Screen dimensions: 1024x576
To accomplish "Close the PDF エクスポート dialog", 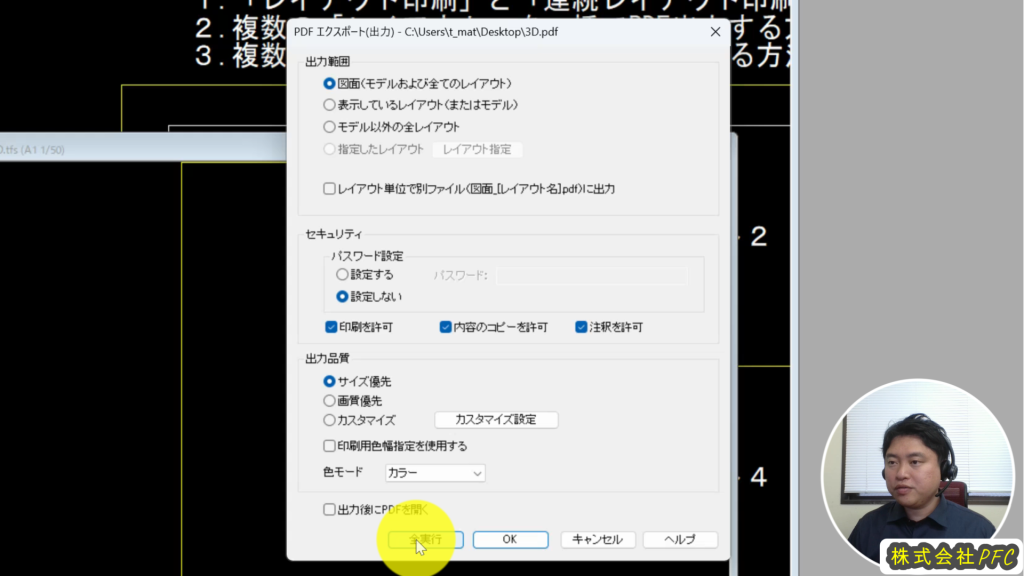I will coord(715,32).
